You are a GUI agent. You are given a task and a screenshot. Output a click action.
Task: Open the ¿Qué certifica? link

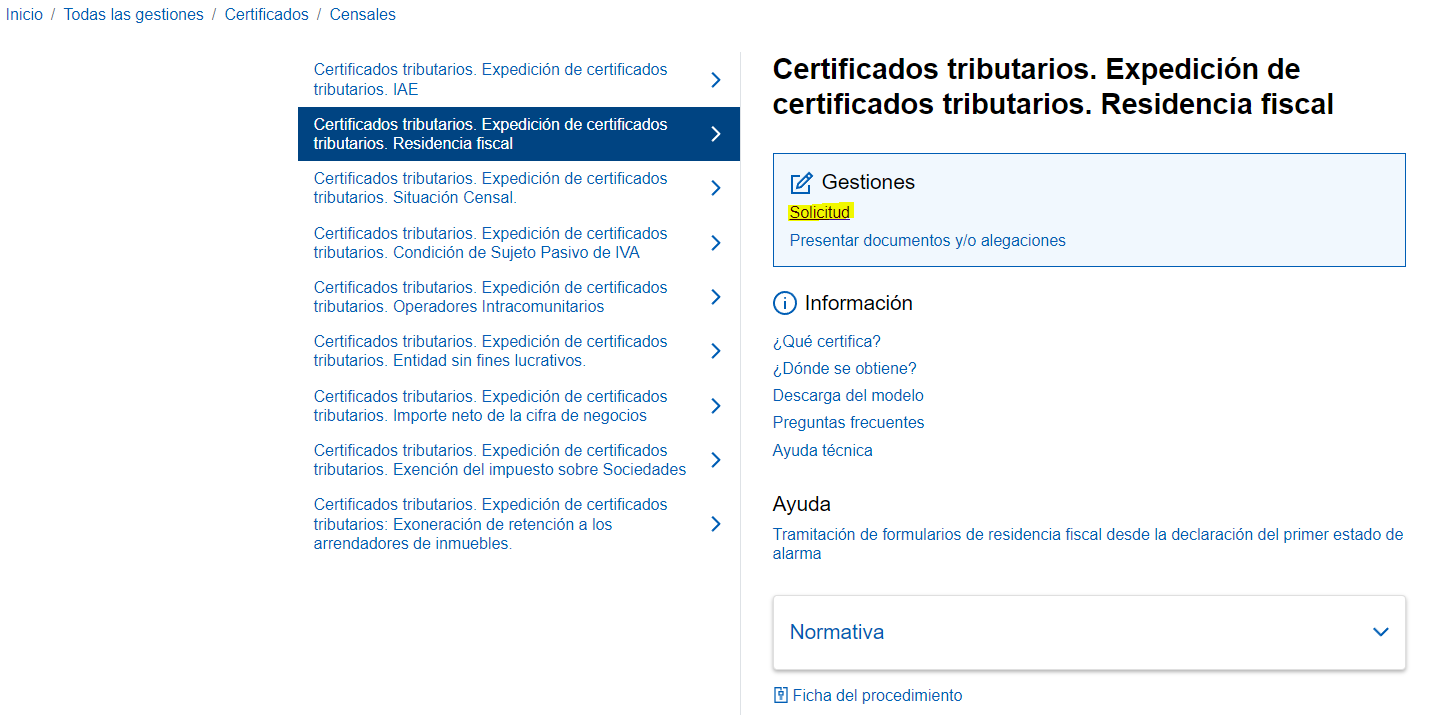click(x=826, y=341)
